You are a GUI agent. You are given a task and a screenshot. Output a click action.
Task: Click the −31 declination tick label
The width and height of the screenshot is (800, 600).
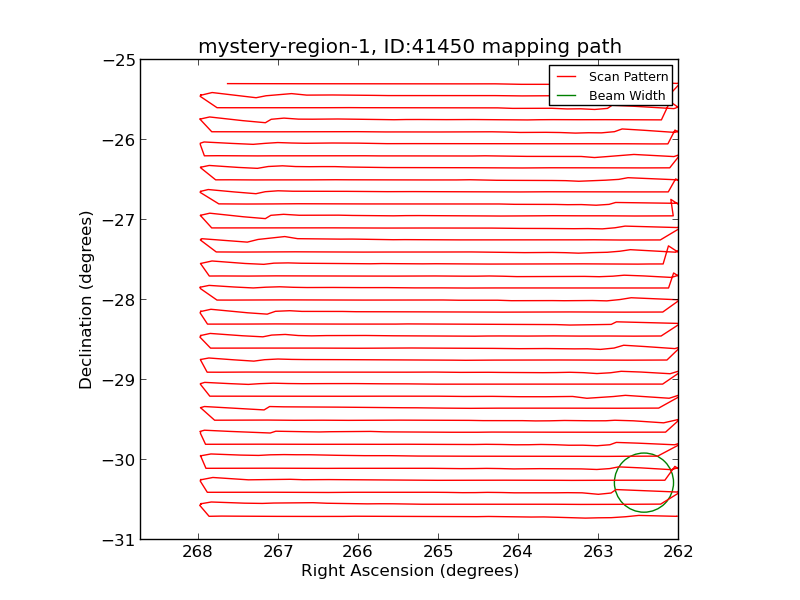pos(119,540)
